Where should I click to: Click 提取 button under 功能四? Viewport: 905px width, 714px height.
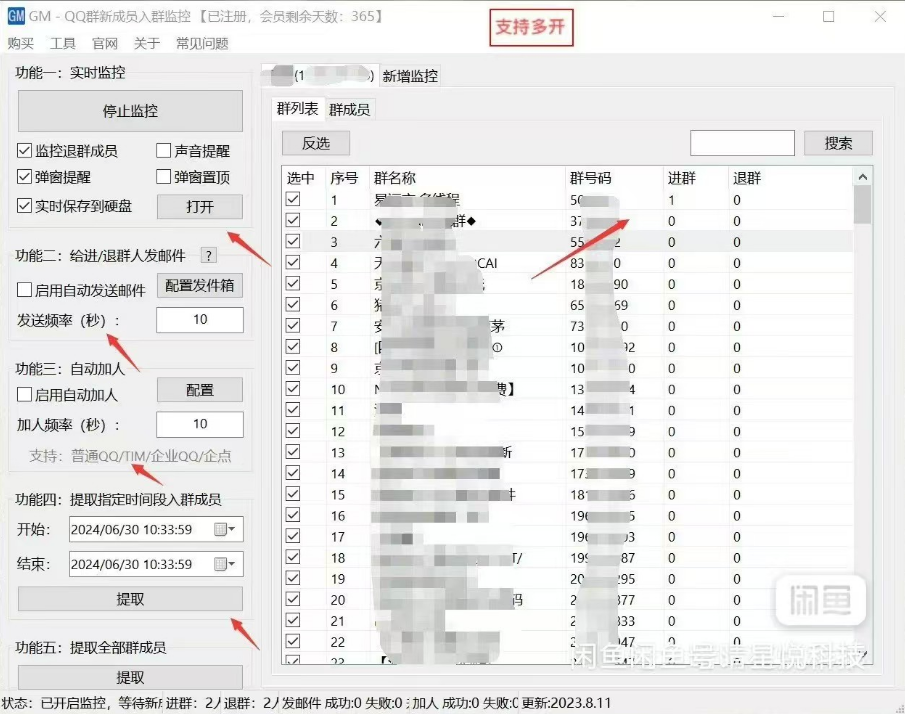click(130, 599)
